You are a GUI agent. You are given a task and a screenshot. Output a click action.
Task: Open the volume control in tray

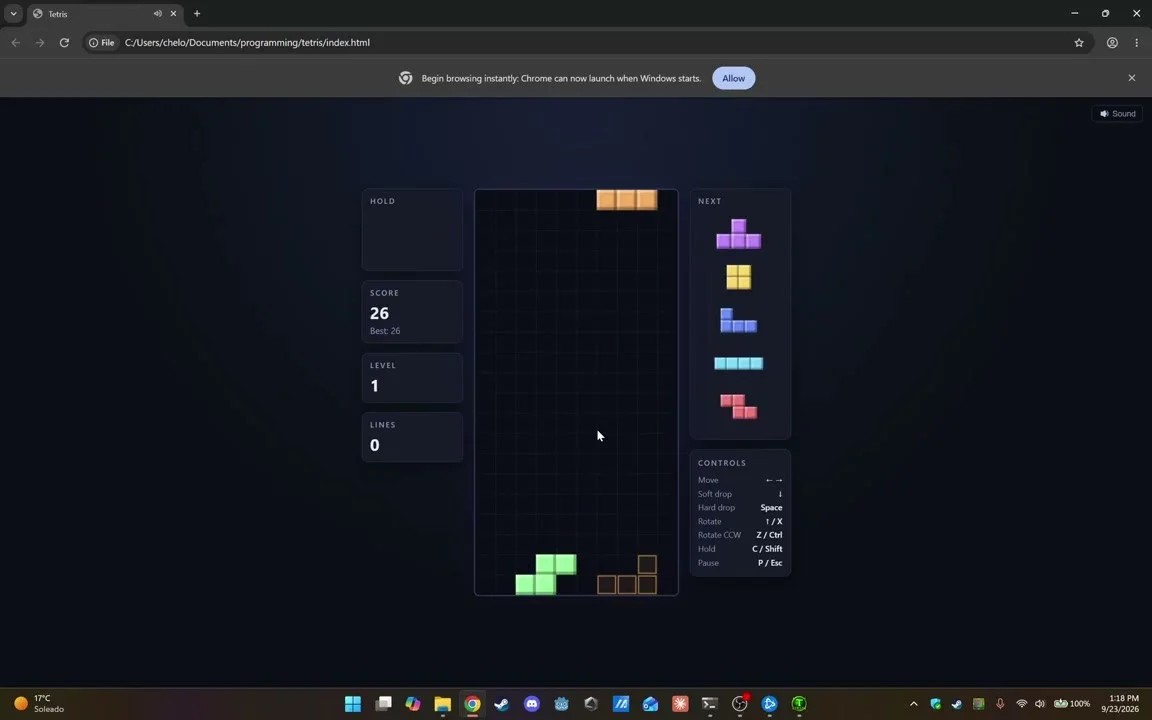point(1040,704)
